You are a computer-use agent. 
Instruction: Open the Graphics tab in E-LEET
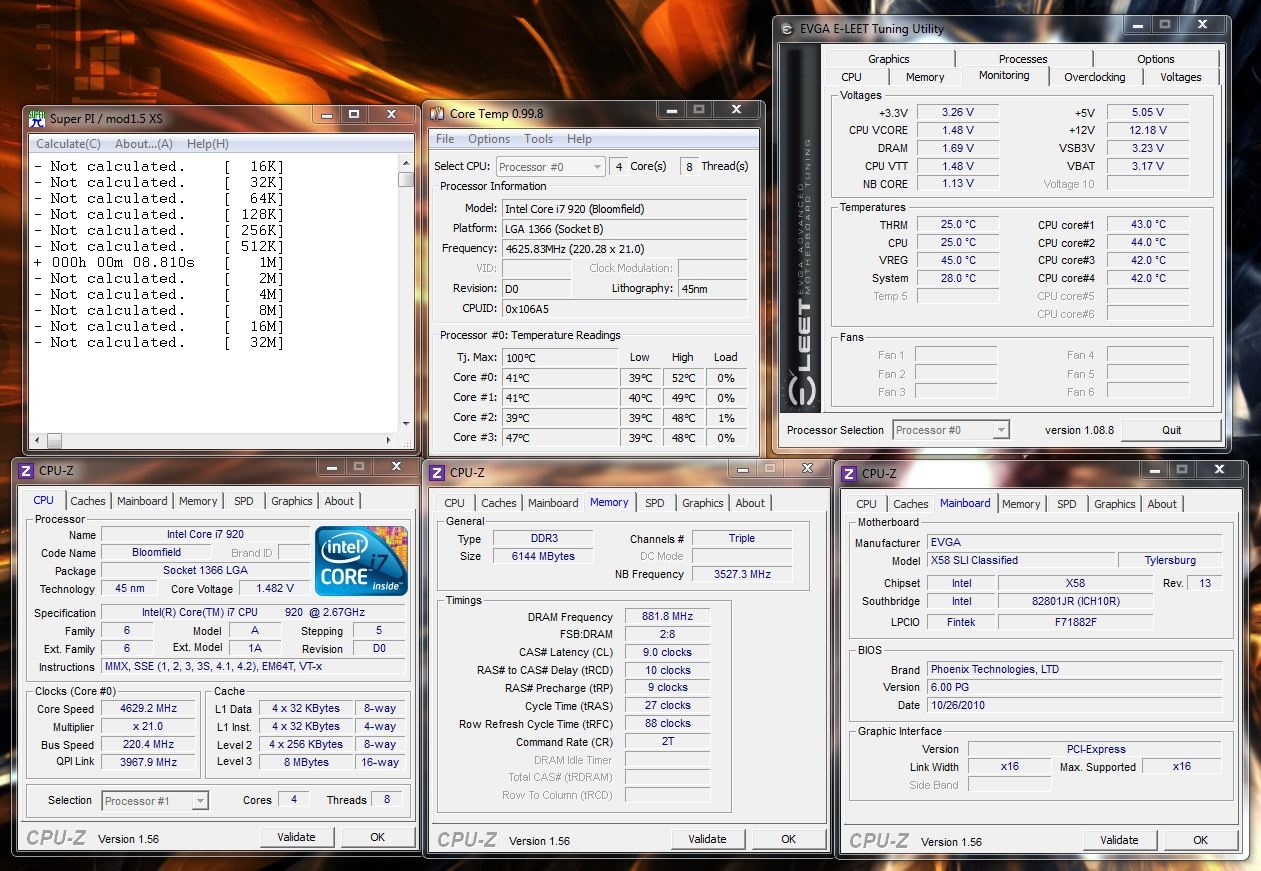coord(889,59)
